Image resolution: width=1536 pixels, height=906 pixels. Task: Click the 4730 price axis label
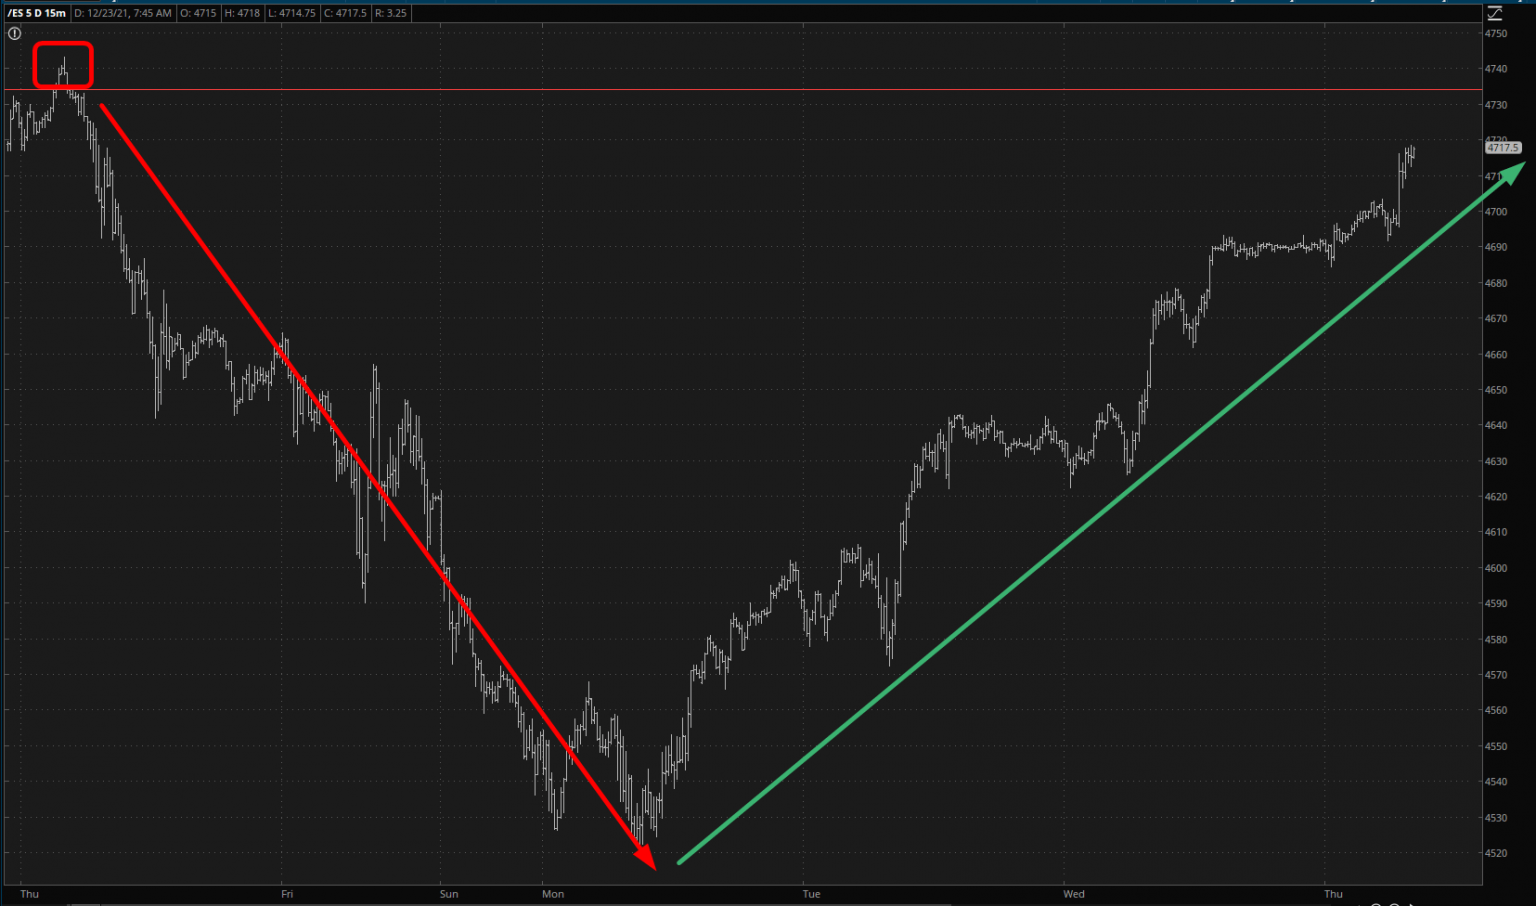[1496, 105]
